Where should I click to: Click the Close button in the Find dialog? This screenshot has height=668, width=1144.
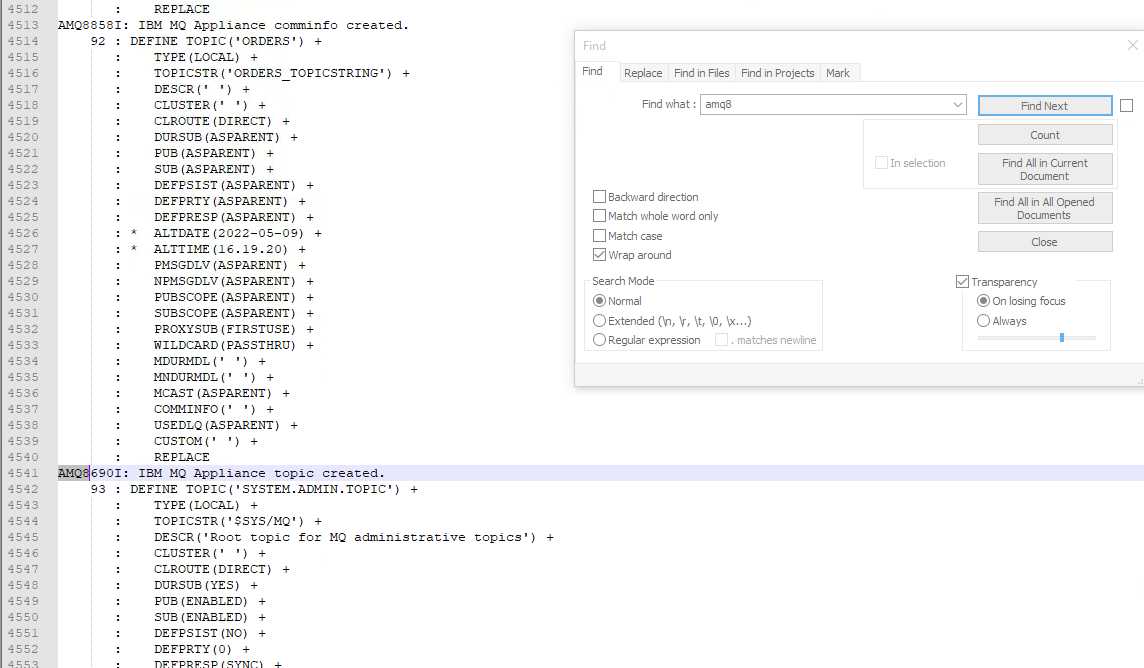click(1045, 242)
